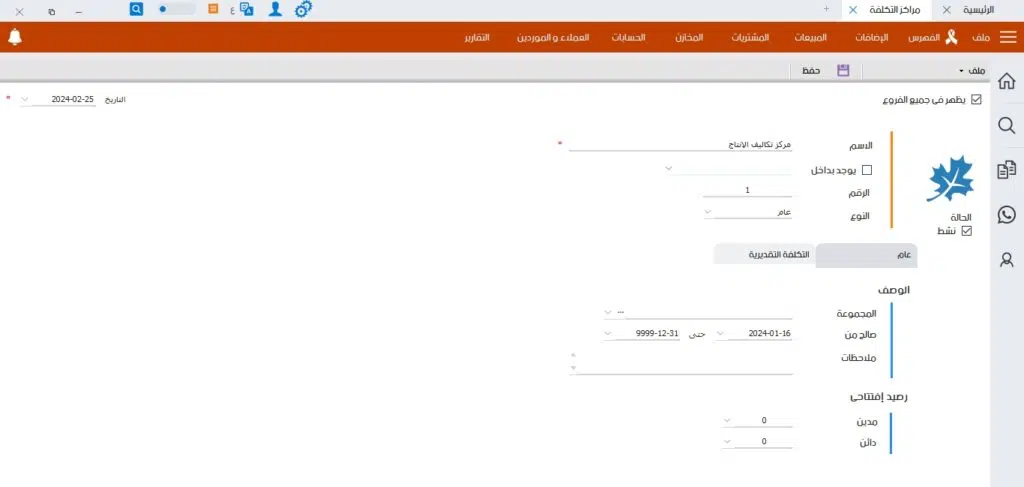The image size is (1024, 487).
Task: Open the WhatsApp icon in sidebar
Action: [1006, 214]
